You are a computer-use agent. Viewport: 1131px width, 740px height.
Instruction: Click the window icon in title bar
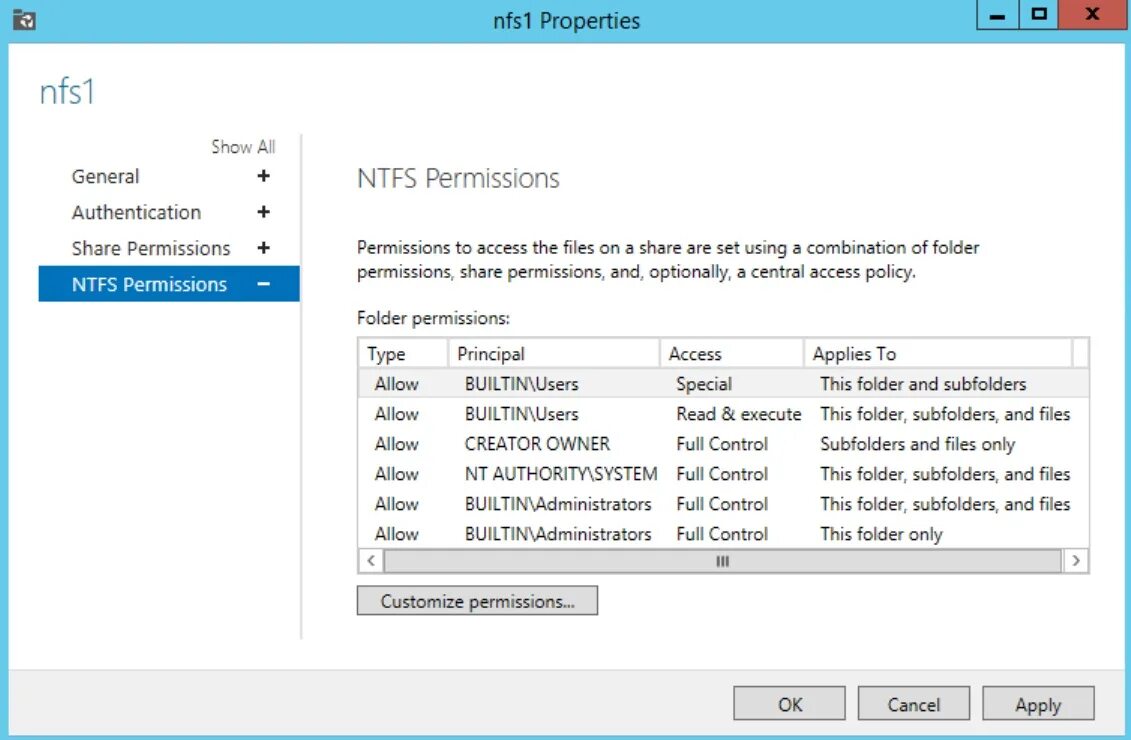(x=25, y=19)
